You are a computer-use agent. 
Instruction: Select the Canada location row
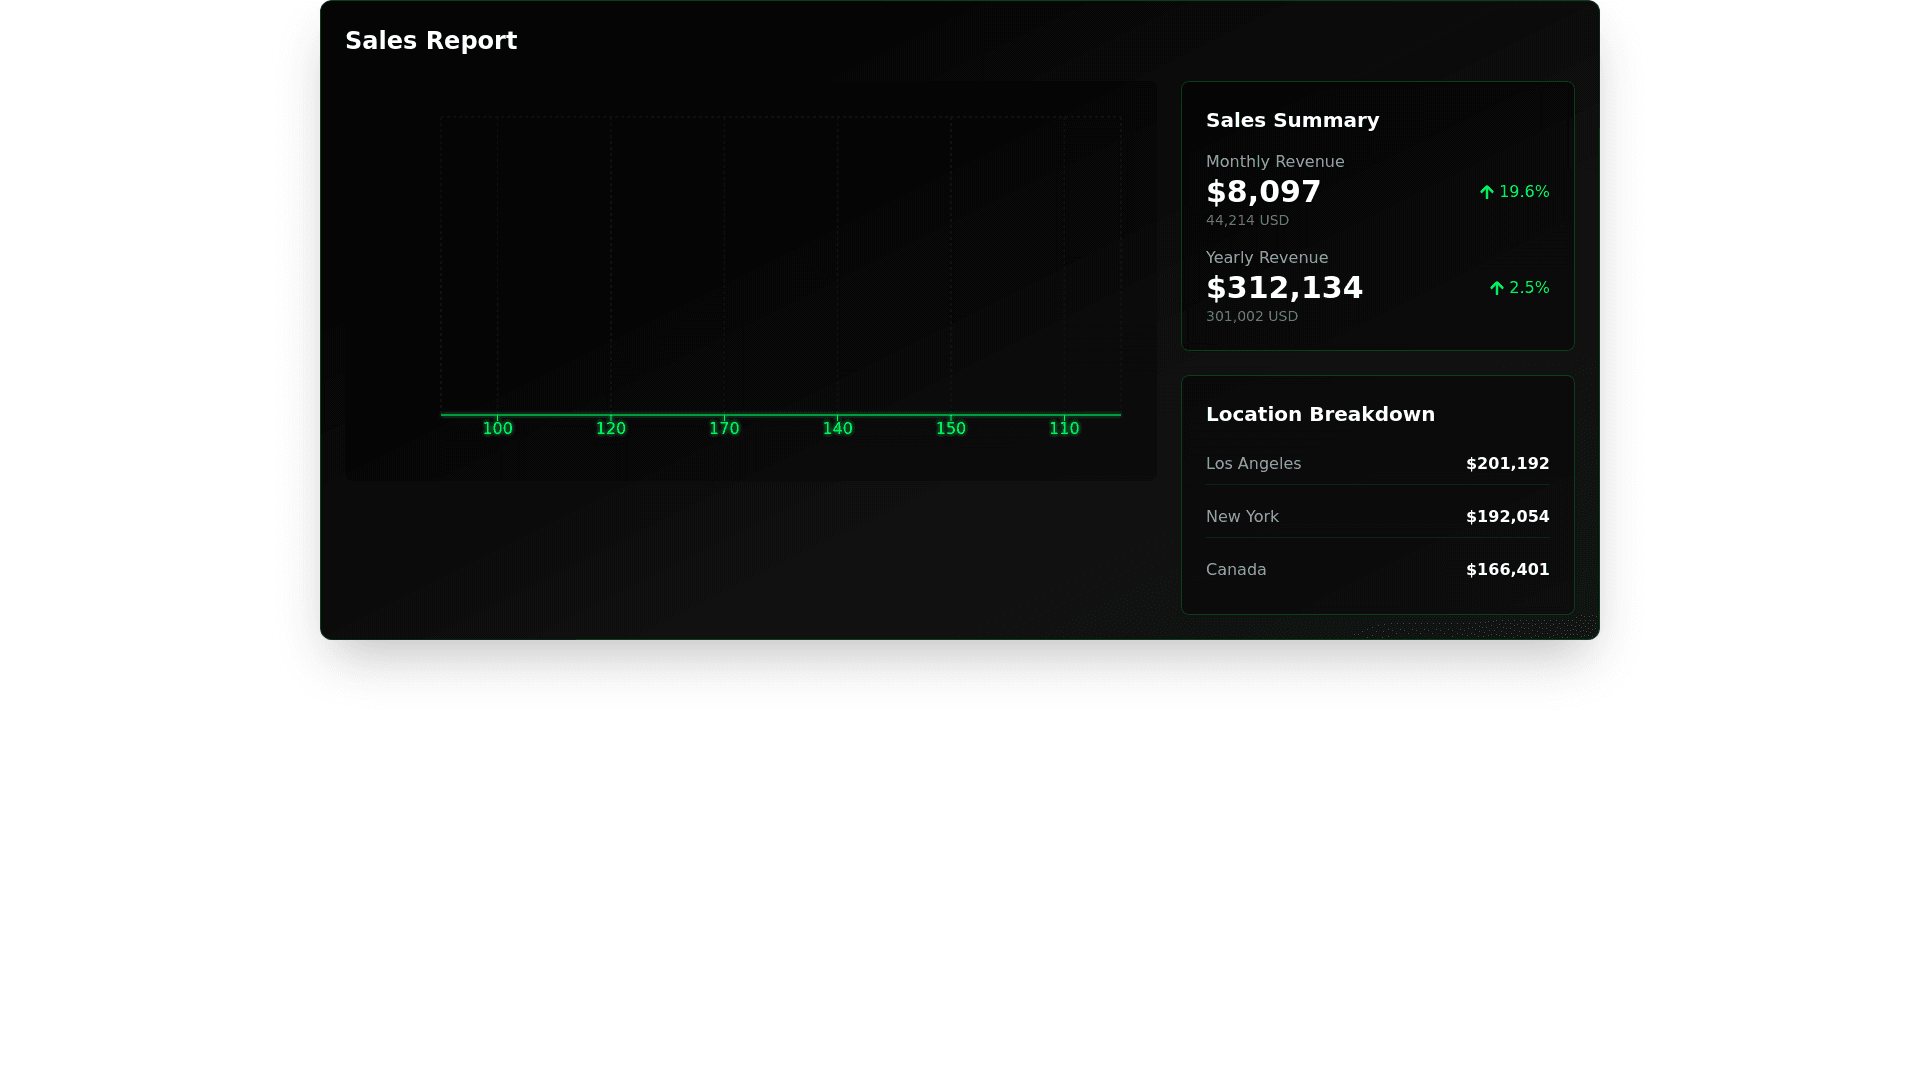pos(1377,570)
